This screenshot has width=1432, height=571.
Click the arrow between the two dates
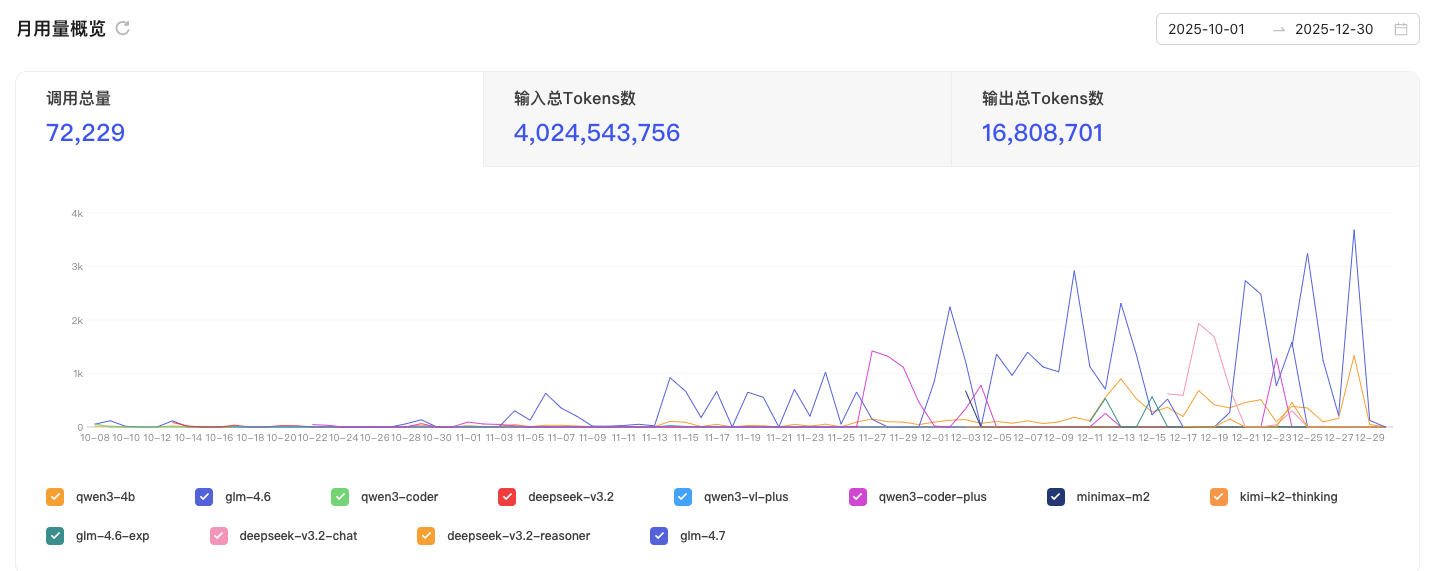coord(1279,29)
